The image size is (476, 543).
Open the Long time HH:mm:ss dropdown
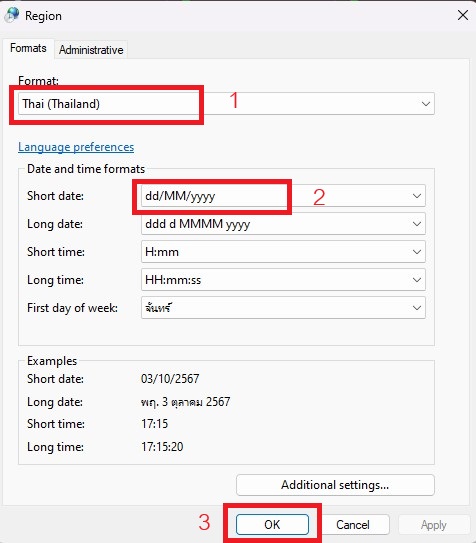pyautogui.click(x=283, y=279)
